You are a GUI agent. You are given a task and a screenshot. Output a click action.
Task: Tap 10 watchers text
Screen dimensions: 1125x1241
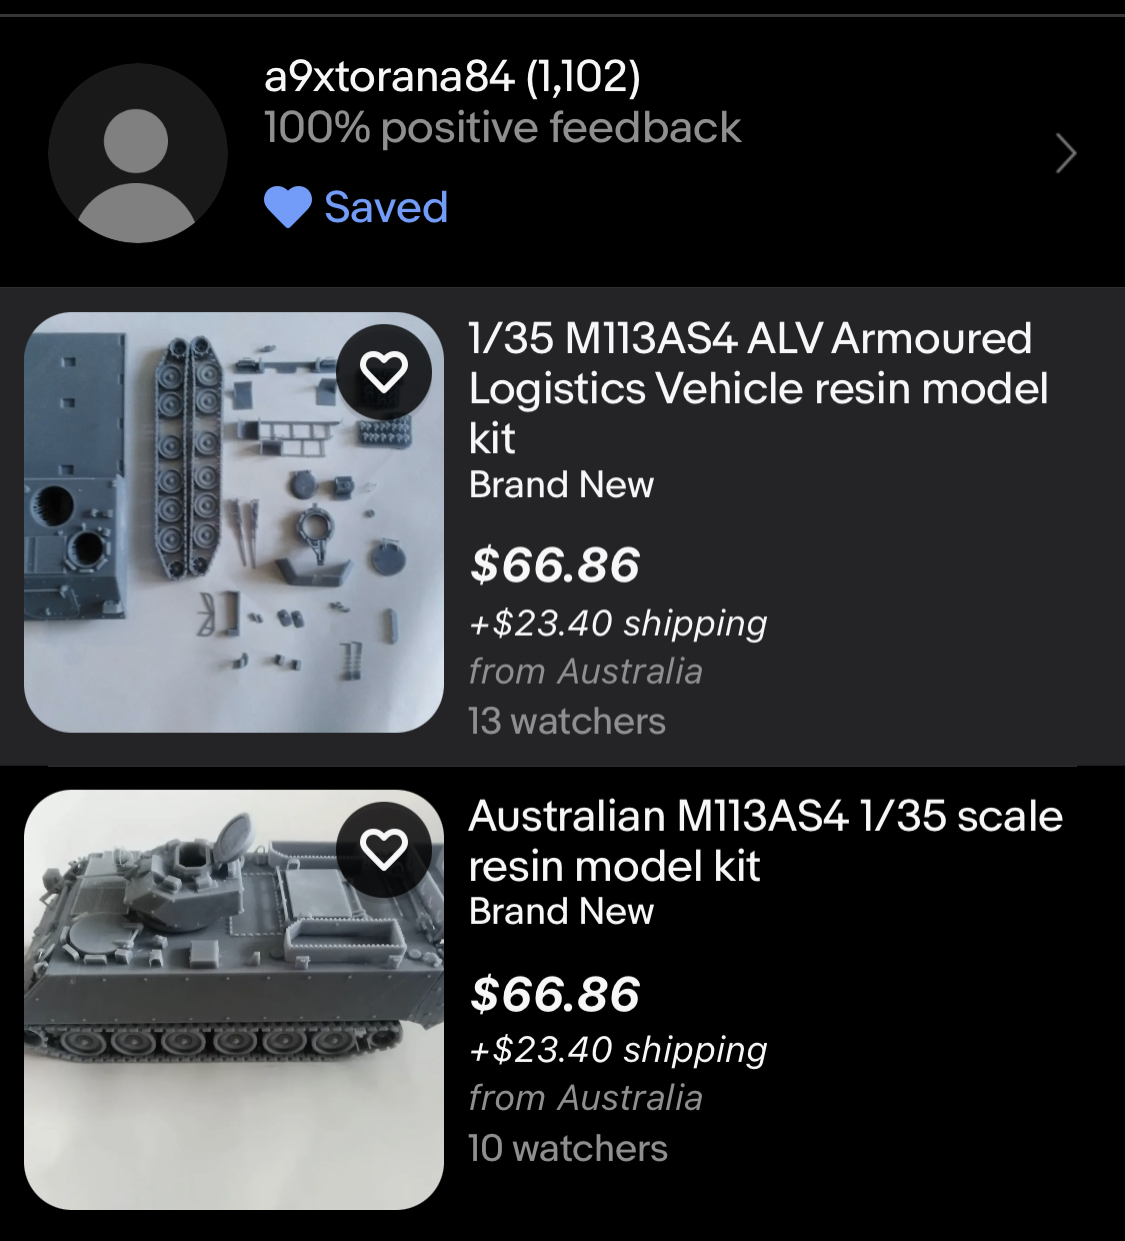pos(568,1148)
